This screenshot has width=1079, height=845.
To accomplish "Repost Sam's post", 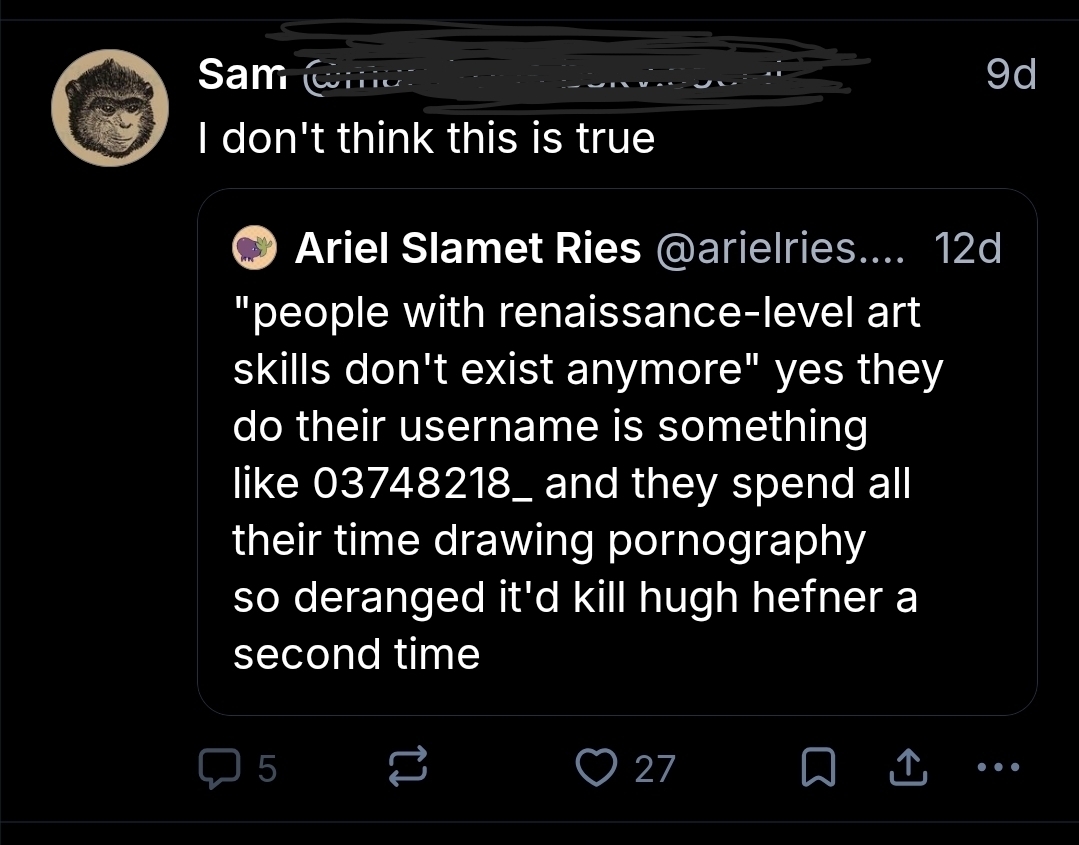I will click(406, 767).
